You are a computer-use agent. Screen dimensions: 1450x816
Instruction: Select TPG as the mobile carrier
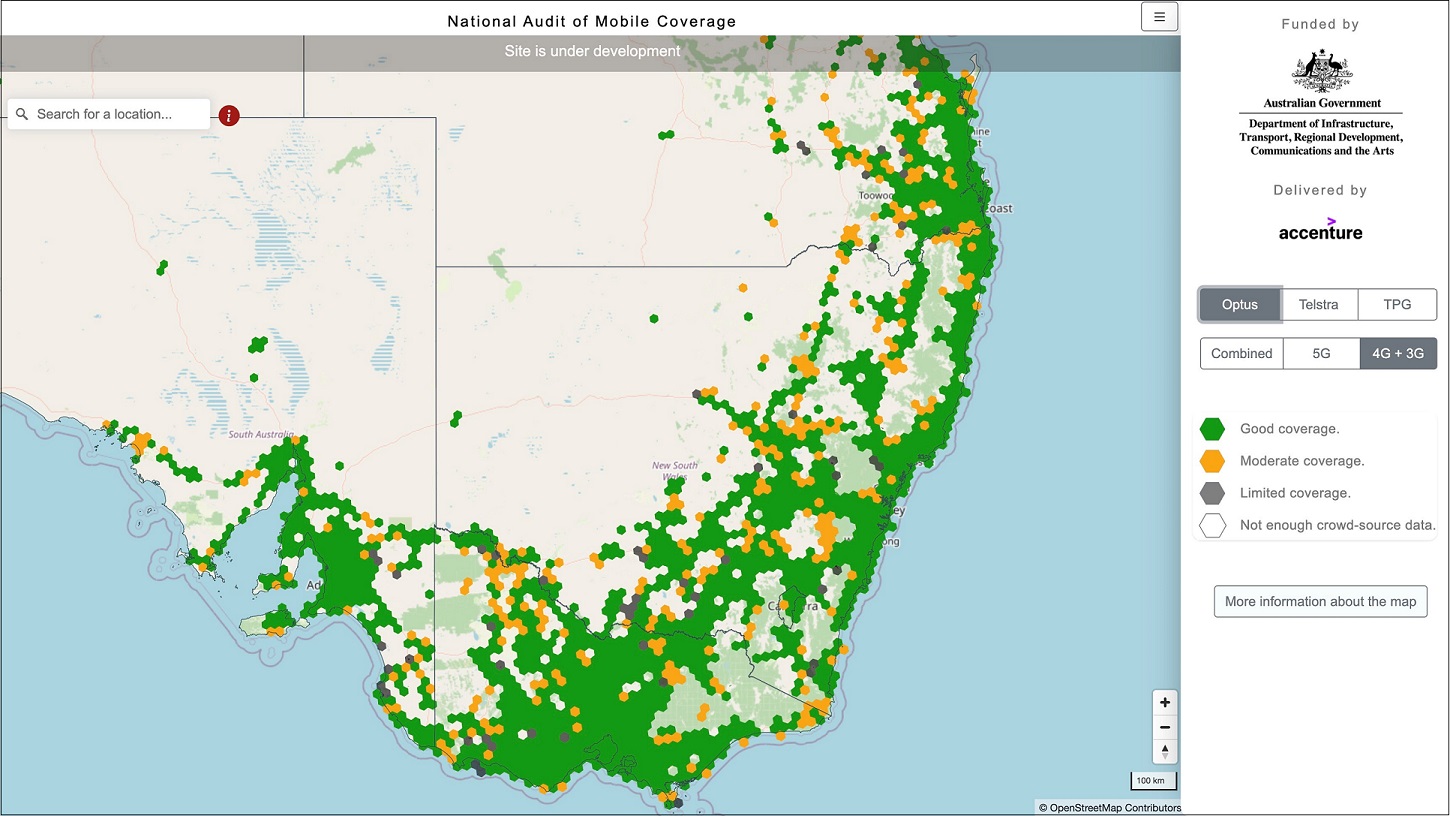[x=1396, y=304]
